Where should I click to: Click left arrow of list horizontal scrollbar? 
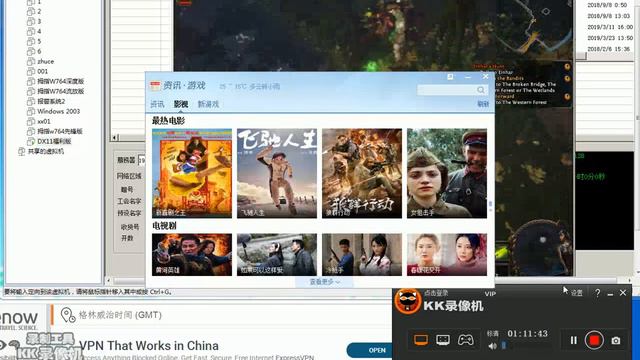tap(115, 137)
